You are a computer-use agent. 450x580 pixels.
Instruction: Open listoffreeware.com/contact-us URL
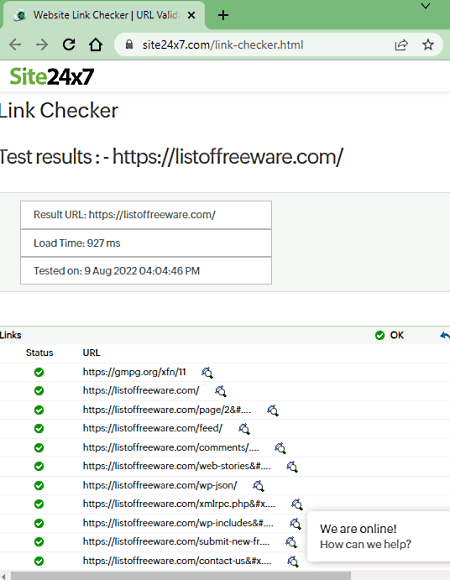pyautogui.click(x=177, y=561)
